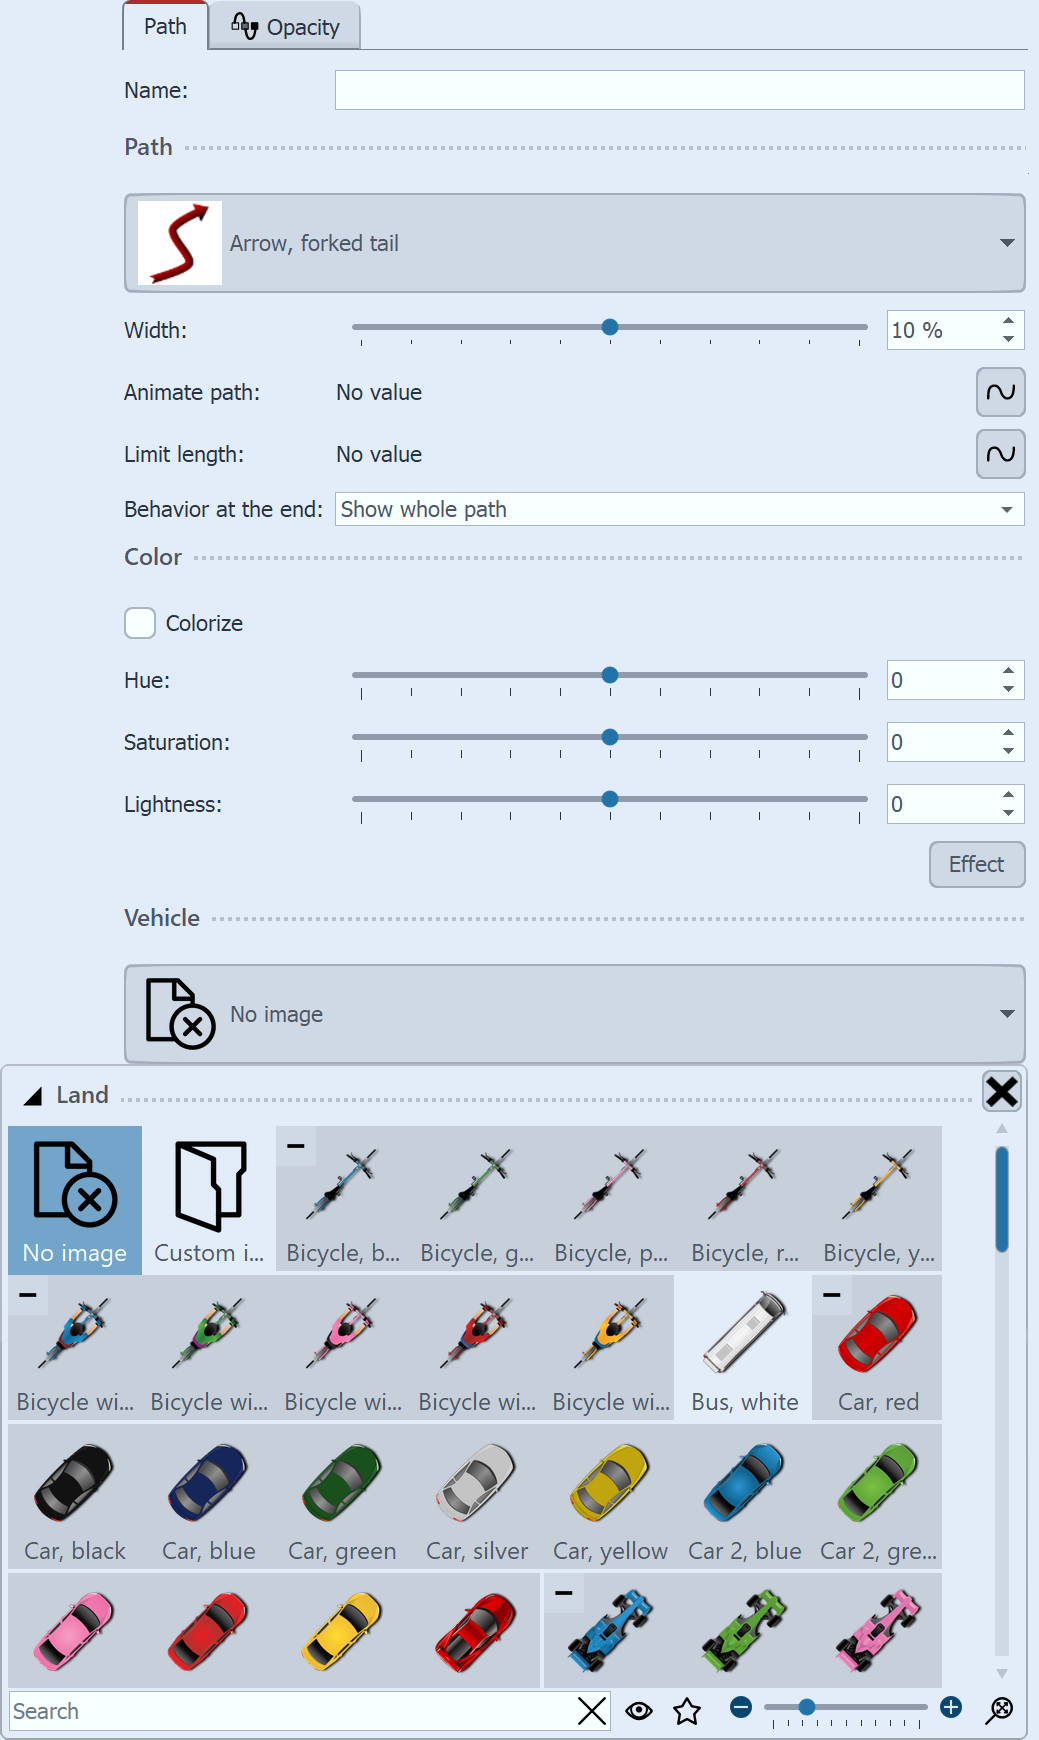Choose the Custom image folder icon
The height and width of the screenshot is (1740, 1039).
(209, 1200)
